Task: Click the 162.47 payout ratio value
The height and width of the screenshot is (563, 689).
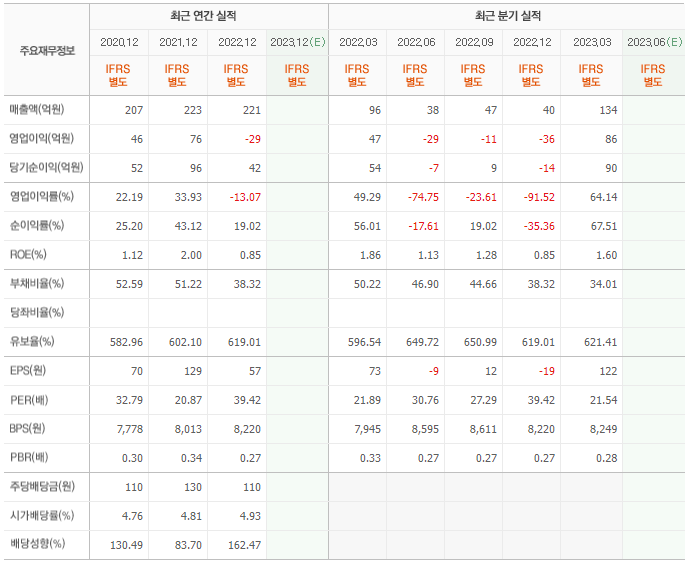Action: pyautogui.click(x=245, y=545)
